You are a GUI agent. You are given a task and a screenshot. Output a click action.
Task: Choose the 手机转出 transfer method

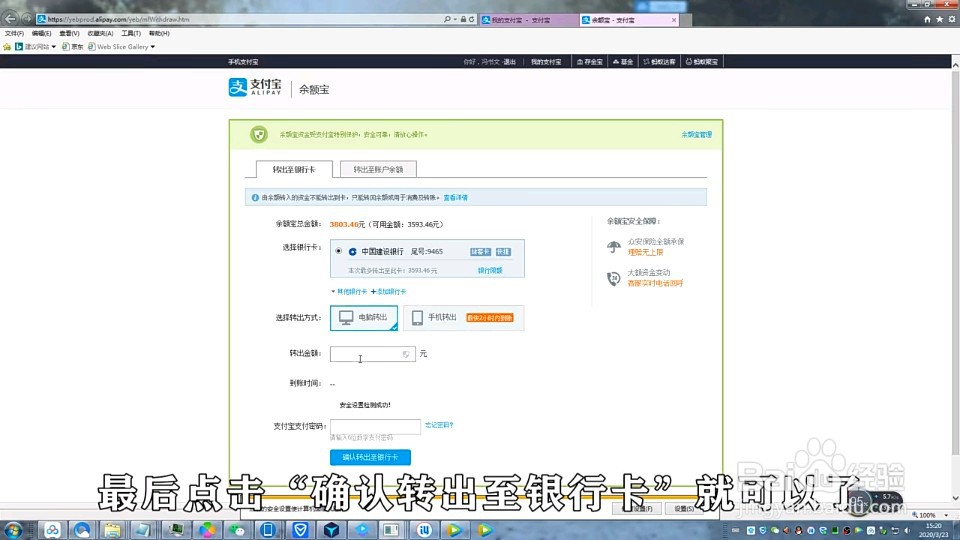[463, 318]
